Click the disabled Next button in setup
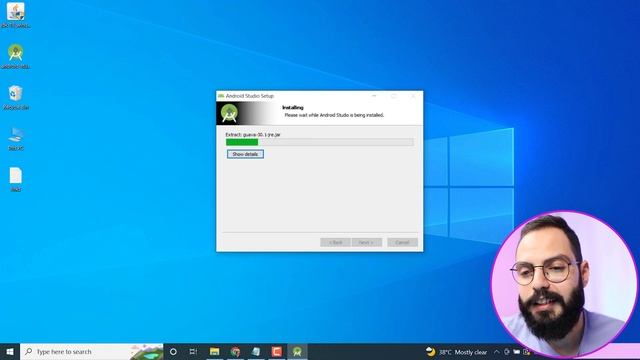640x360 pixels. 367,242
